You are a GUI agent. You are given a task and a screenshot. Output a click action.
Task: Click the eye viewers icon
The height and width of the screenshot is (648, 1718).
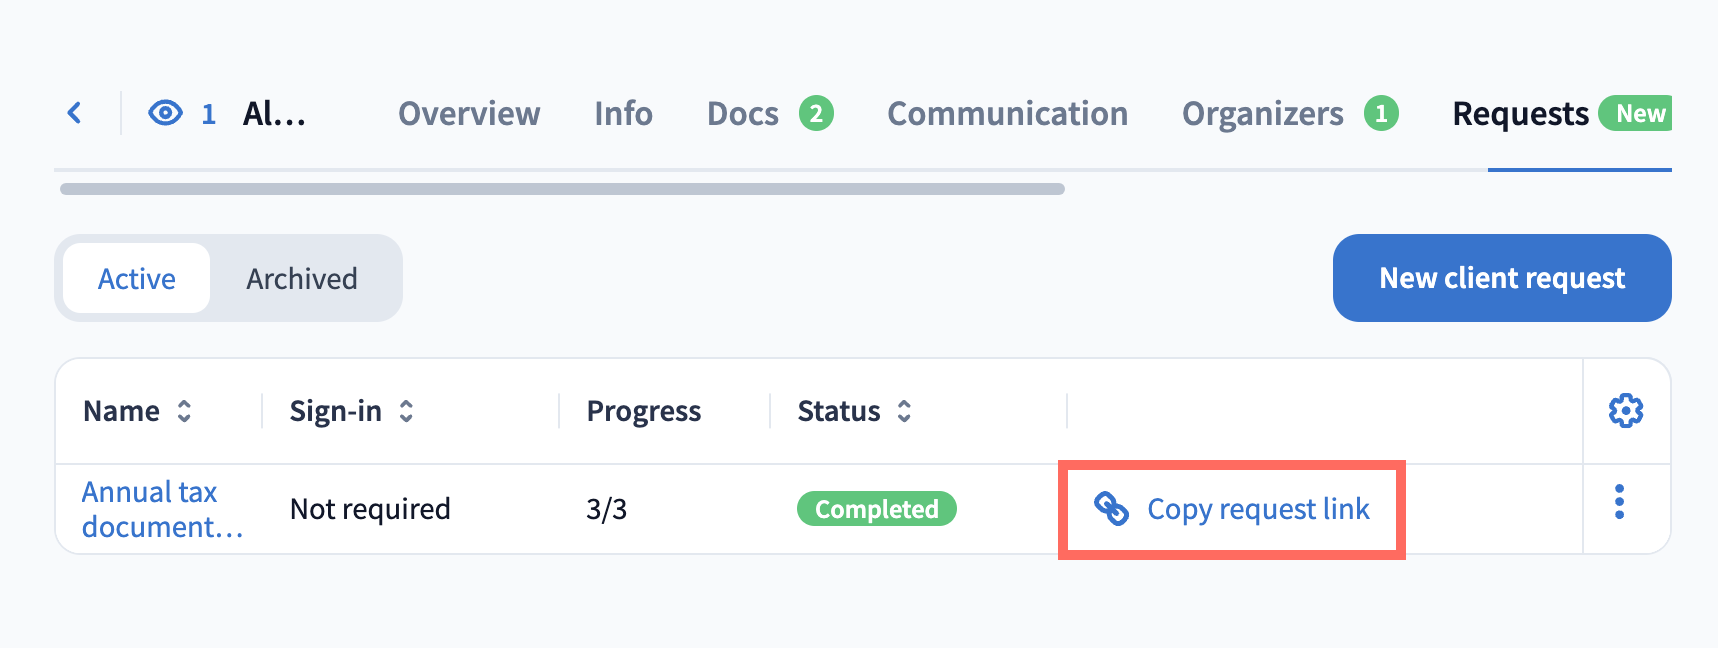(165, 113)
